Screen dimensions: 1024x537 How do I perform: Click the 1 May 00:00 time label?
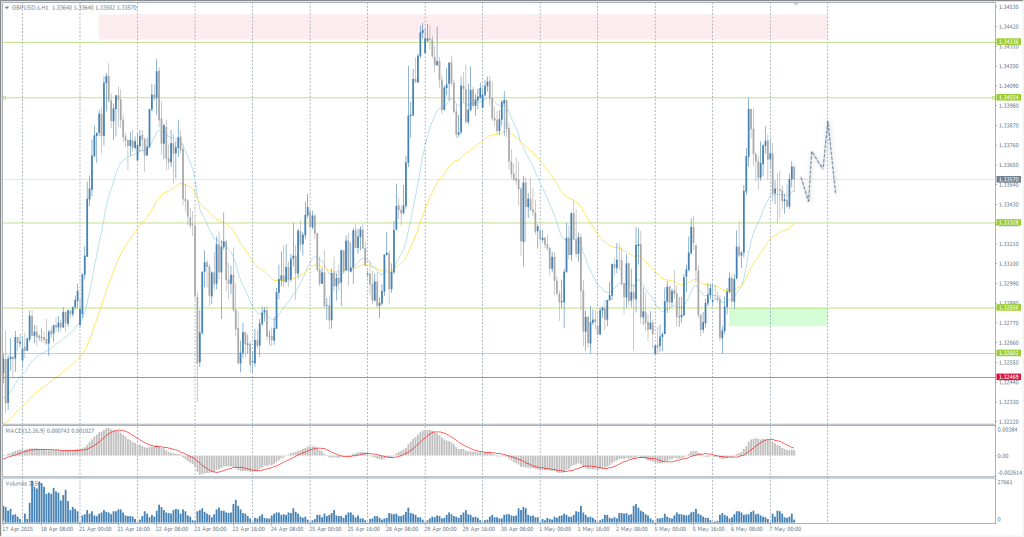tap(557, 529)
